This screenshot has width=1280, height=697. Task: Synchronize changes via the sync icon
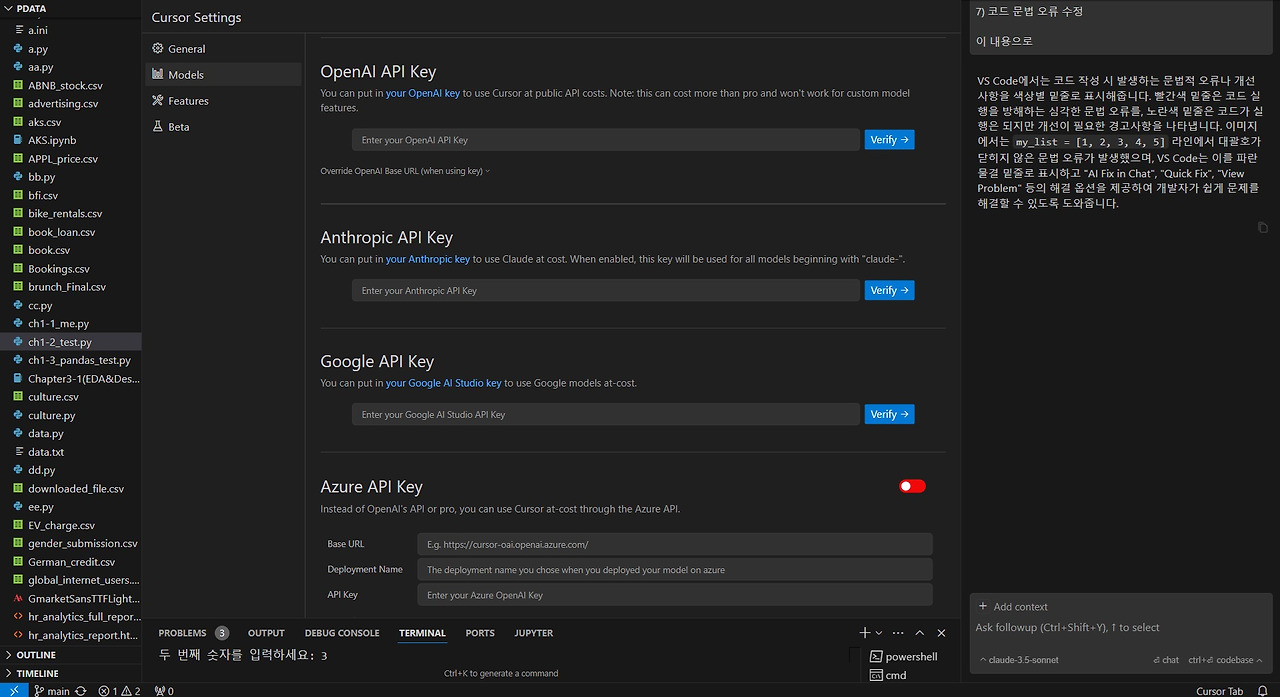81,691
